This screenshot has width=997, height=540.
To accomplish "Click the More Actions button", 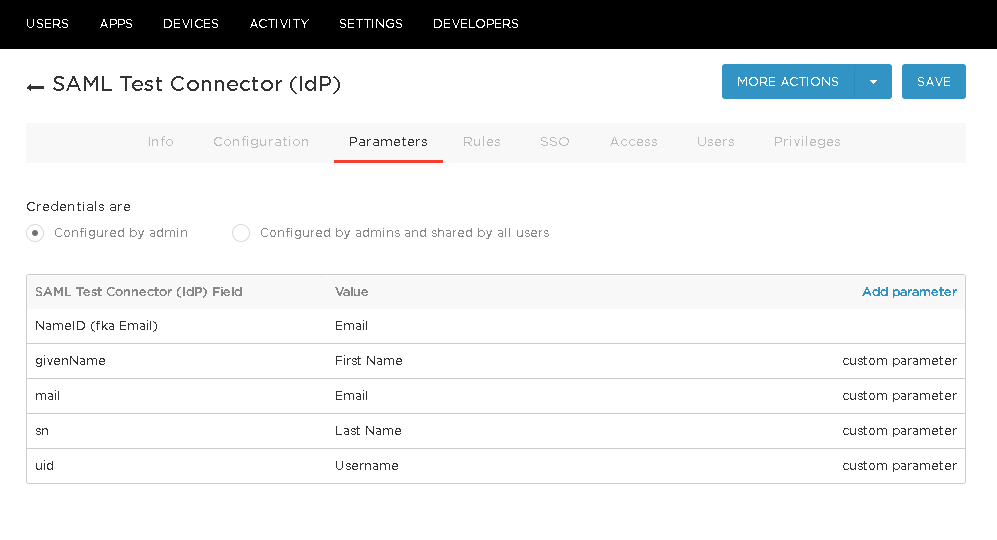I will pyautogui.click(x=787, y=82).
